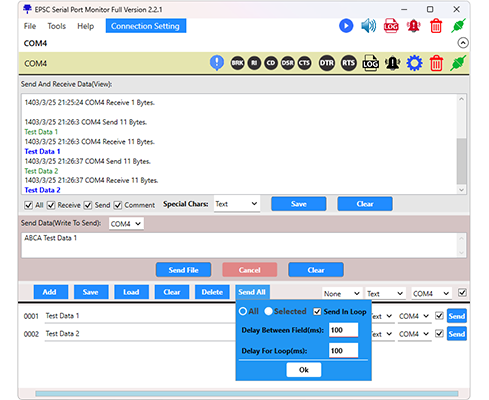Open the COM4 dropdown on row 0001
This screenshot has width=489, height=400.
(x=415, y=316)
